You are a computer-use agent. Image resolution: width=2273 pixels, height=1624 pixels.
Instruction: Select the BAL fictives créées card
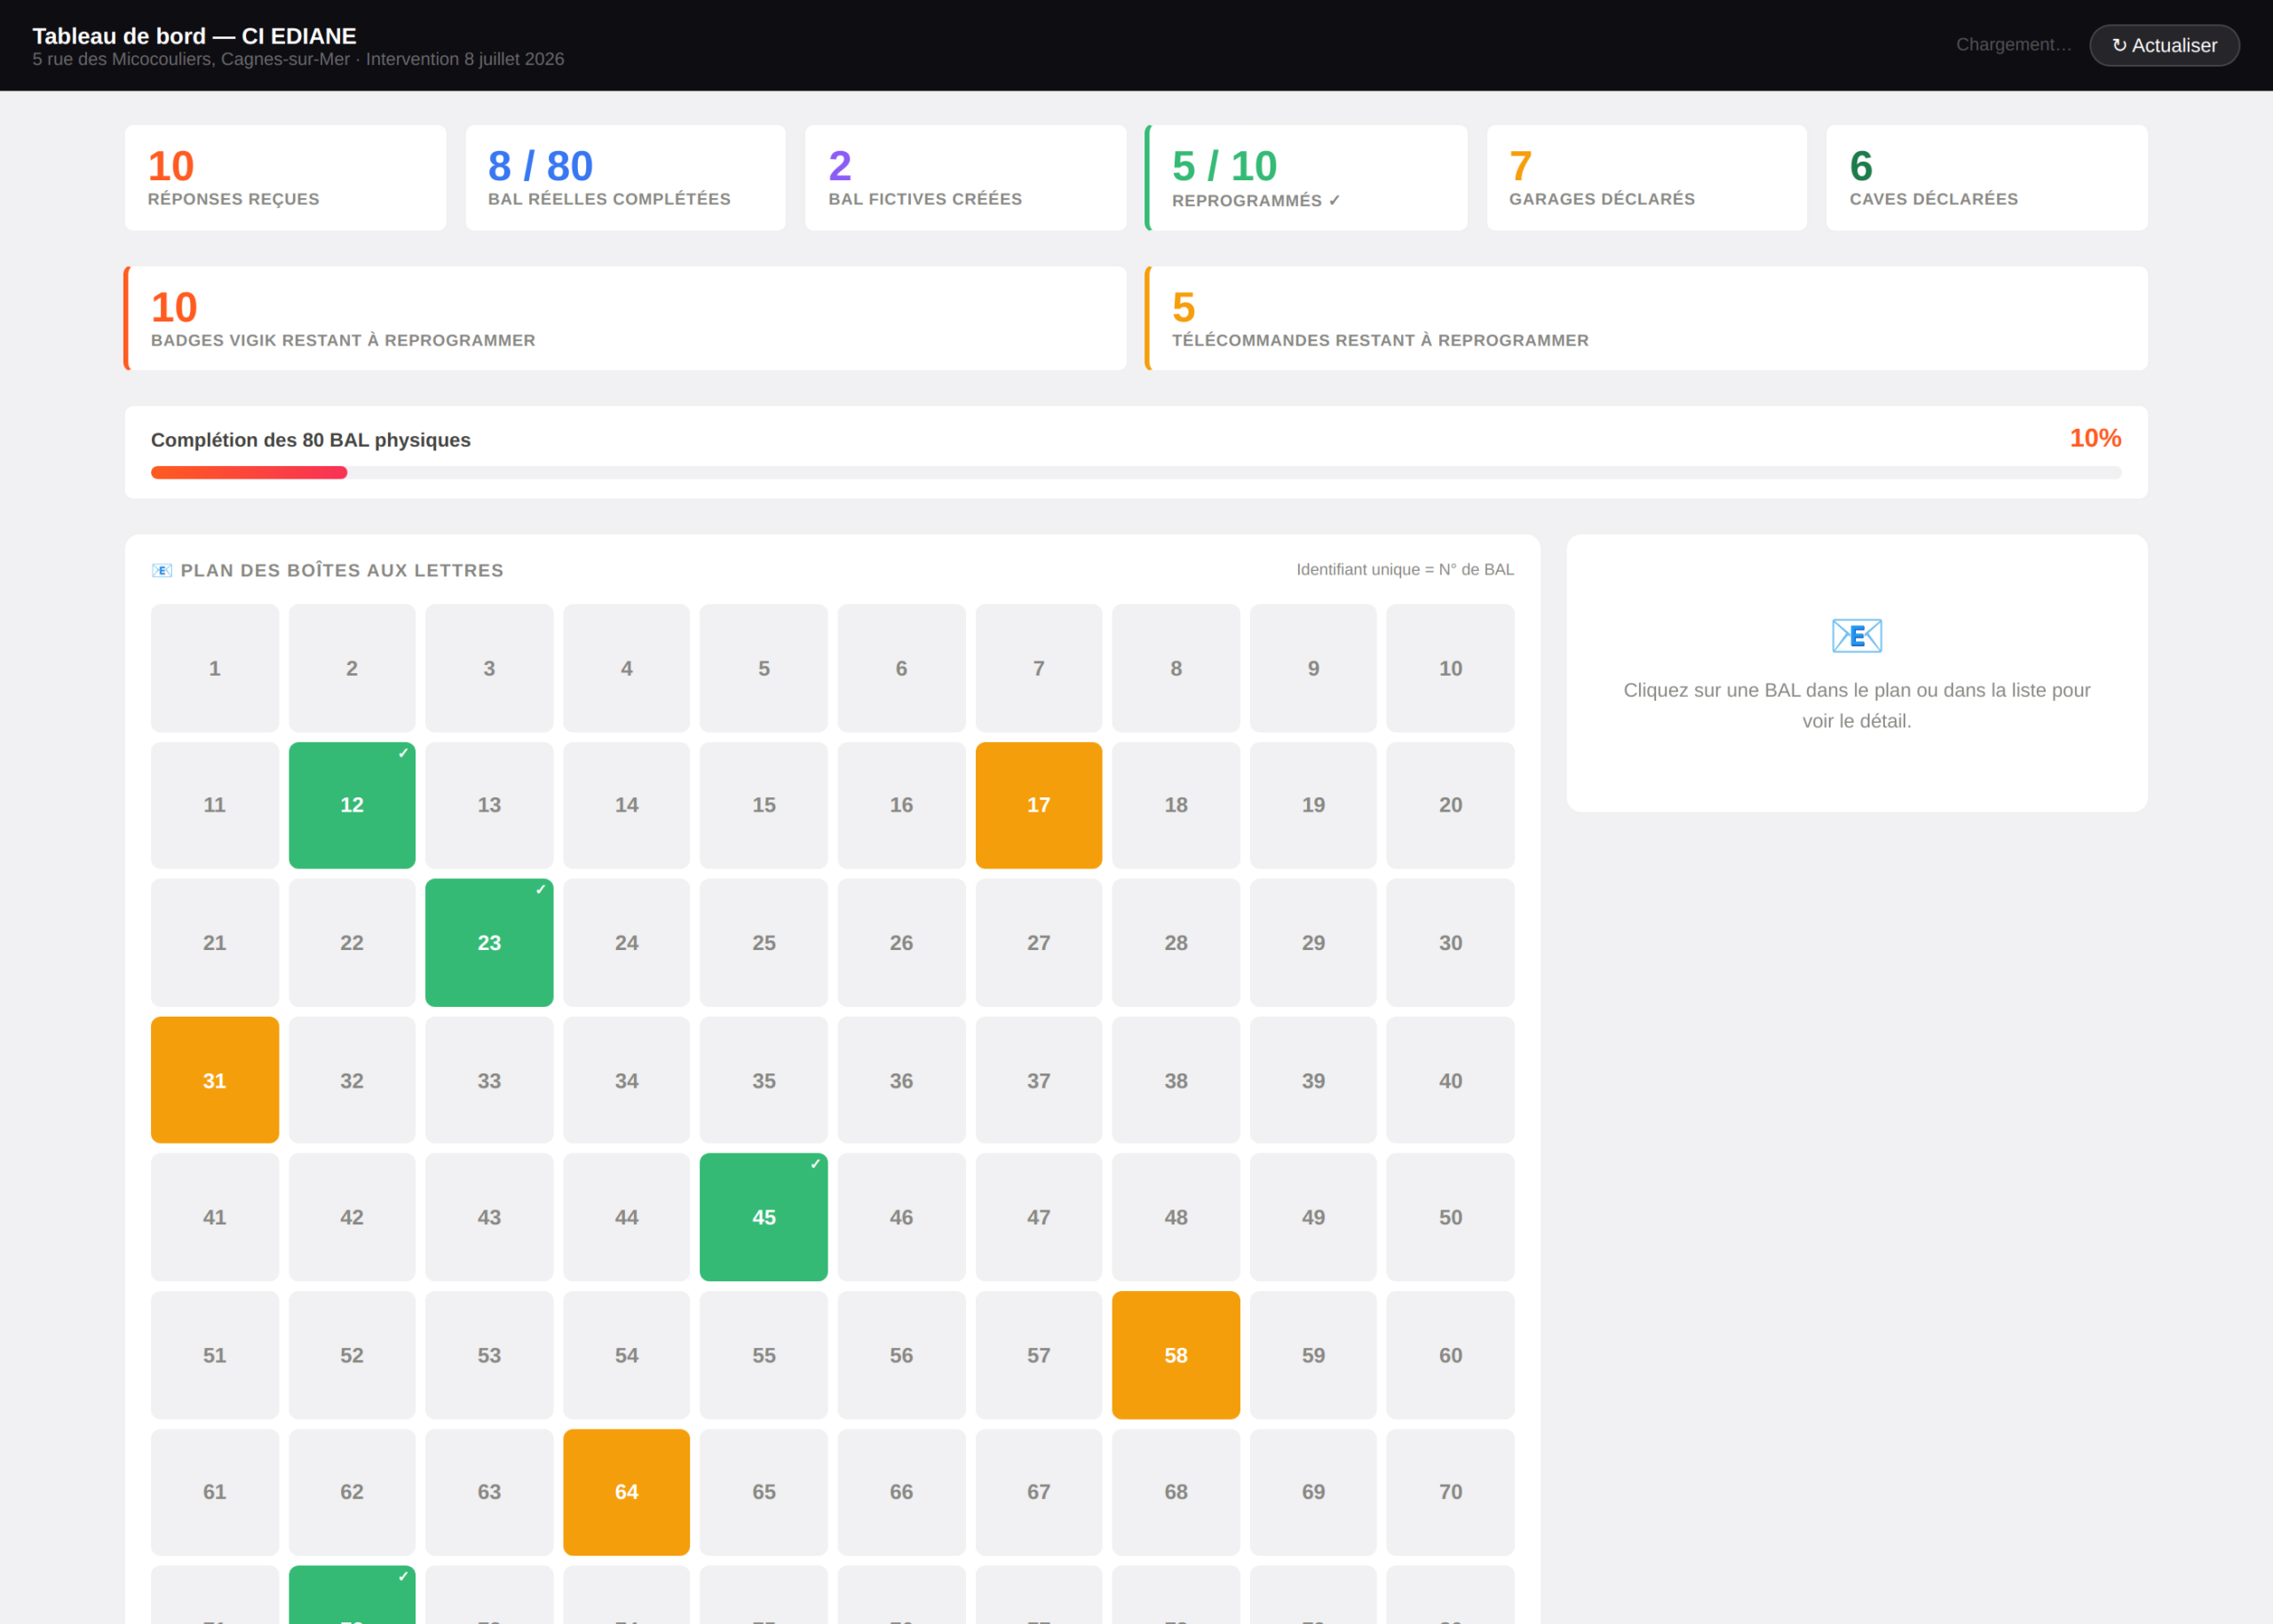[965, 178]
